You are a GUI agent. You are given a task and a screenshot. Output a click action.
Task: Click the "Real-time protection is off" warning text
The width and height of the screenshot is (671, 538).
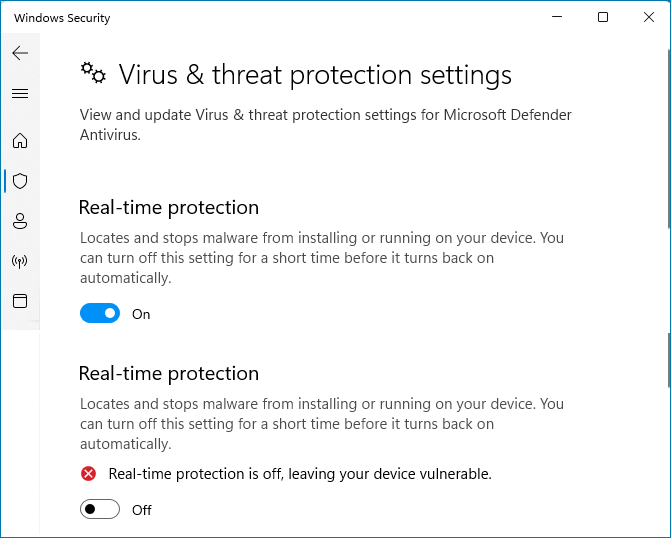(300, 474)
